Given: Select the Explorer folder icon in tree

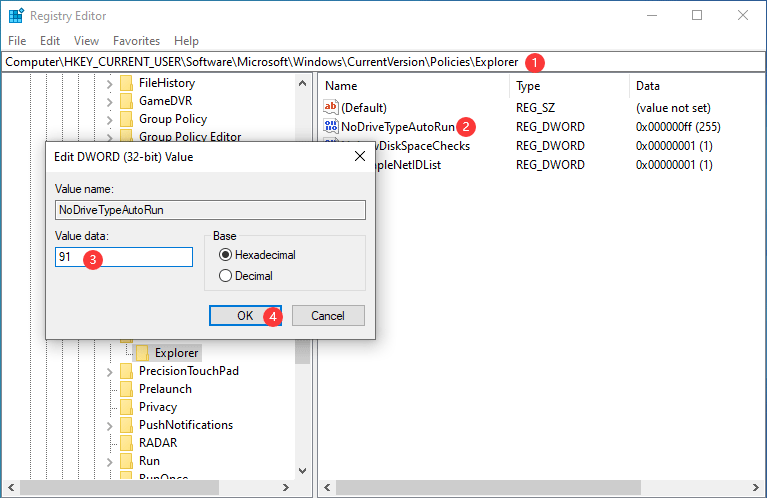Looking at the screenshot, I should (142, 353).
